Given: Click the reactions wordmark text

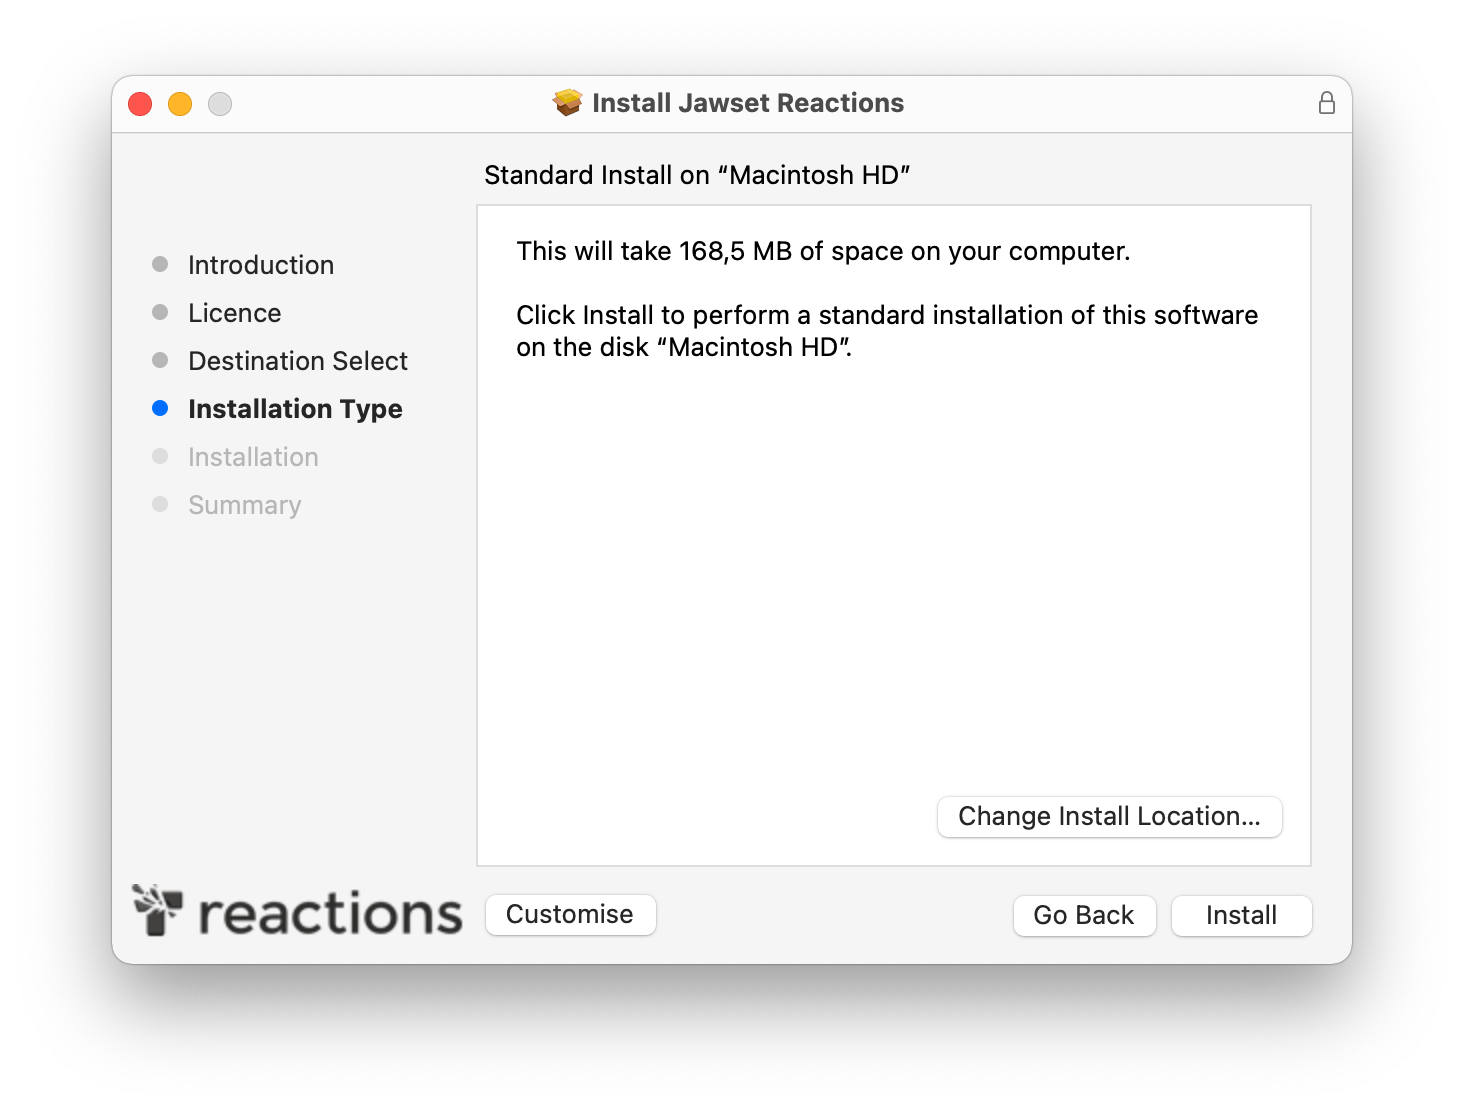Looking at the screenshot, I should [330, 914].
